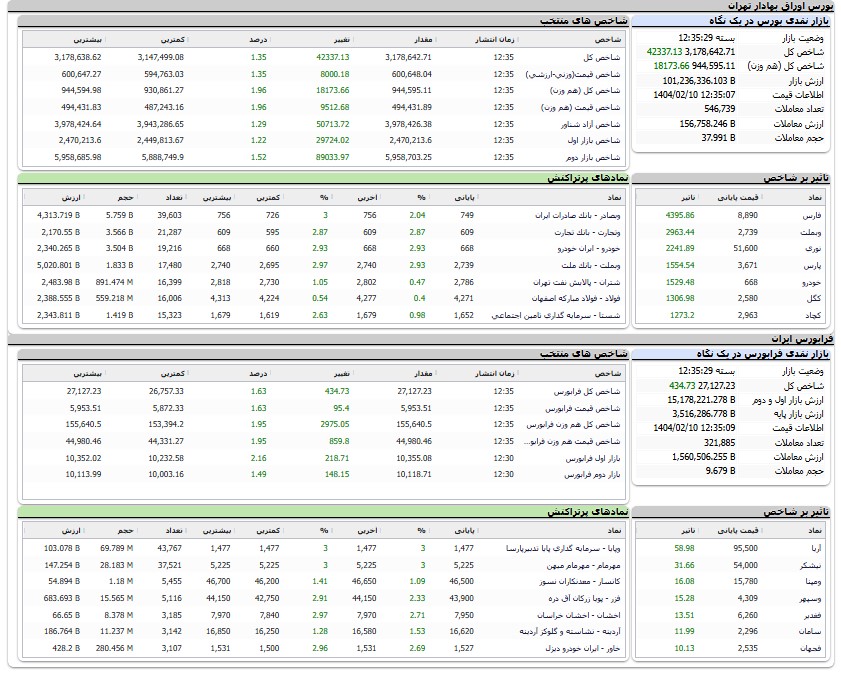Click the 'بازار دوم فرابورس' index name
The image size is (841, 675).
592,474
